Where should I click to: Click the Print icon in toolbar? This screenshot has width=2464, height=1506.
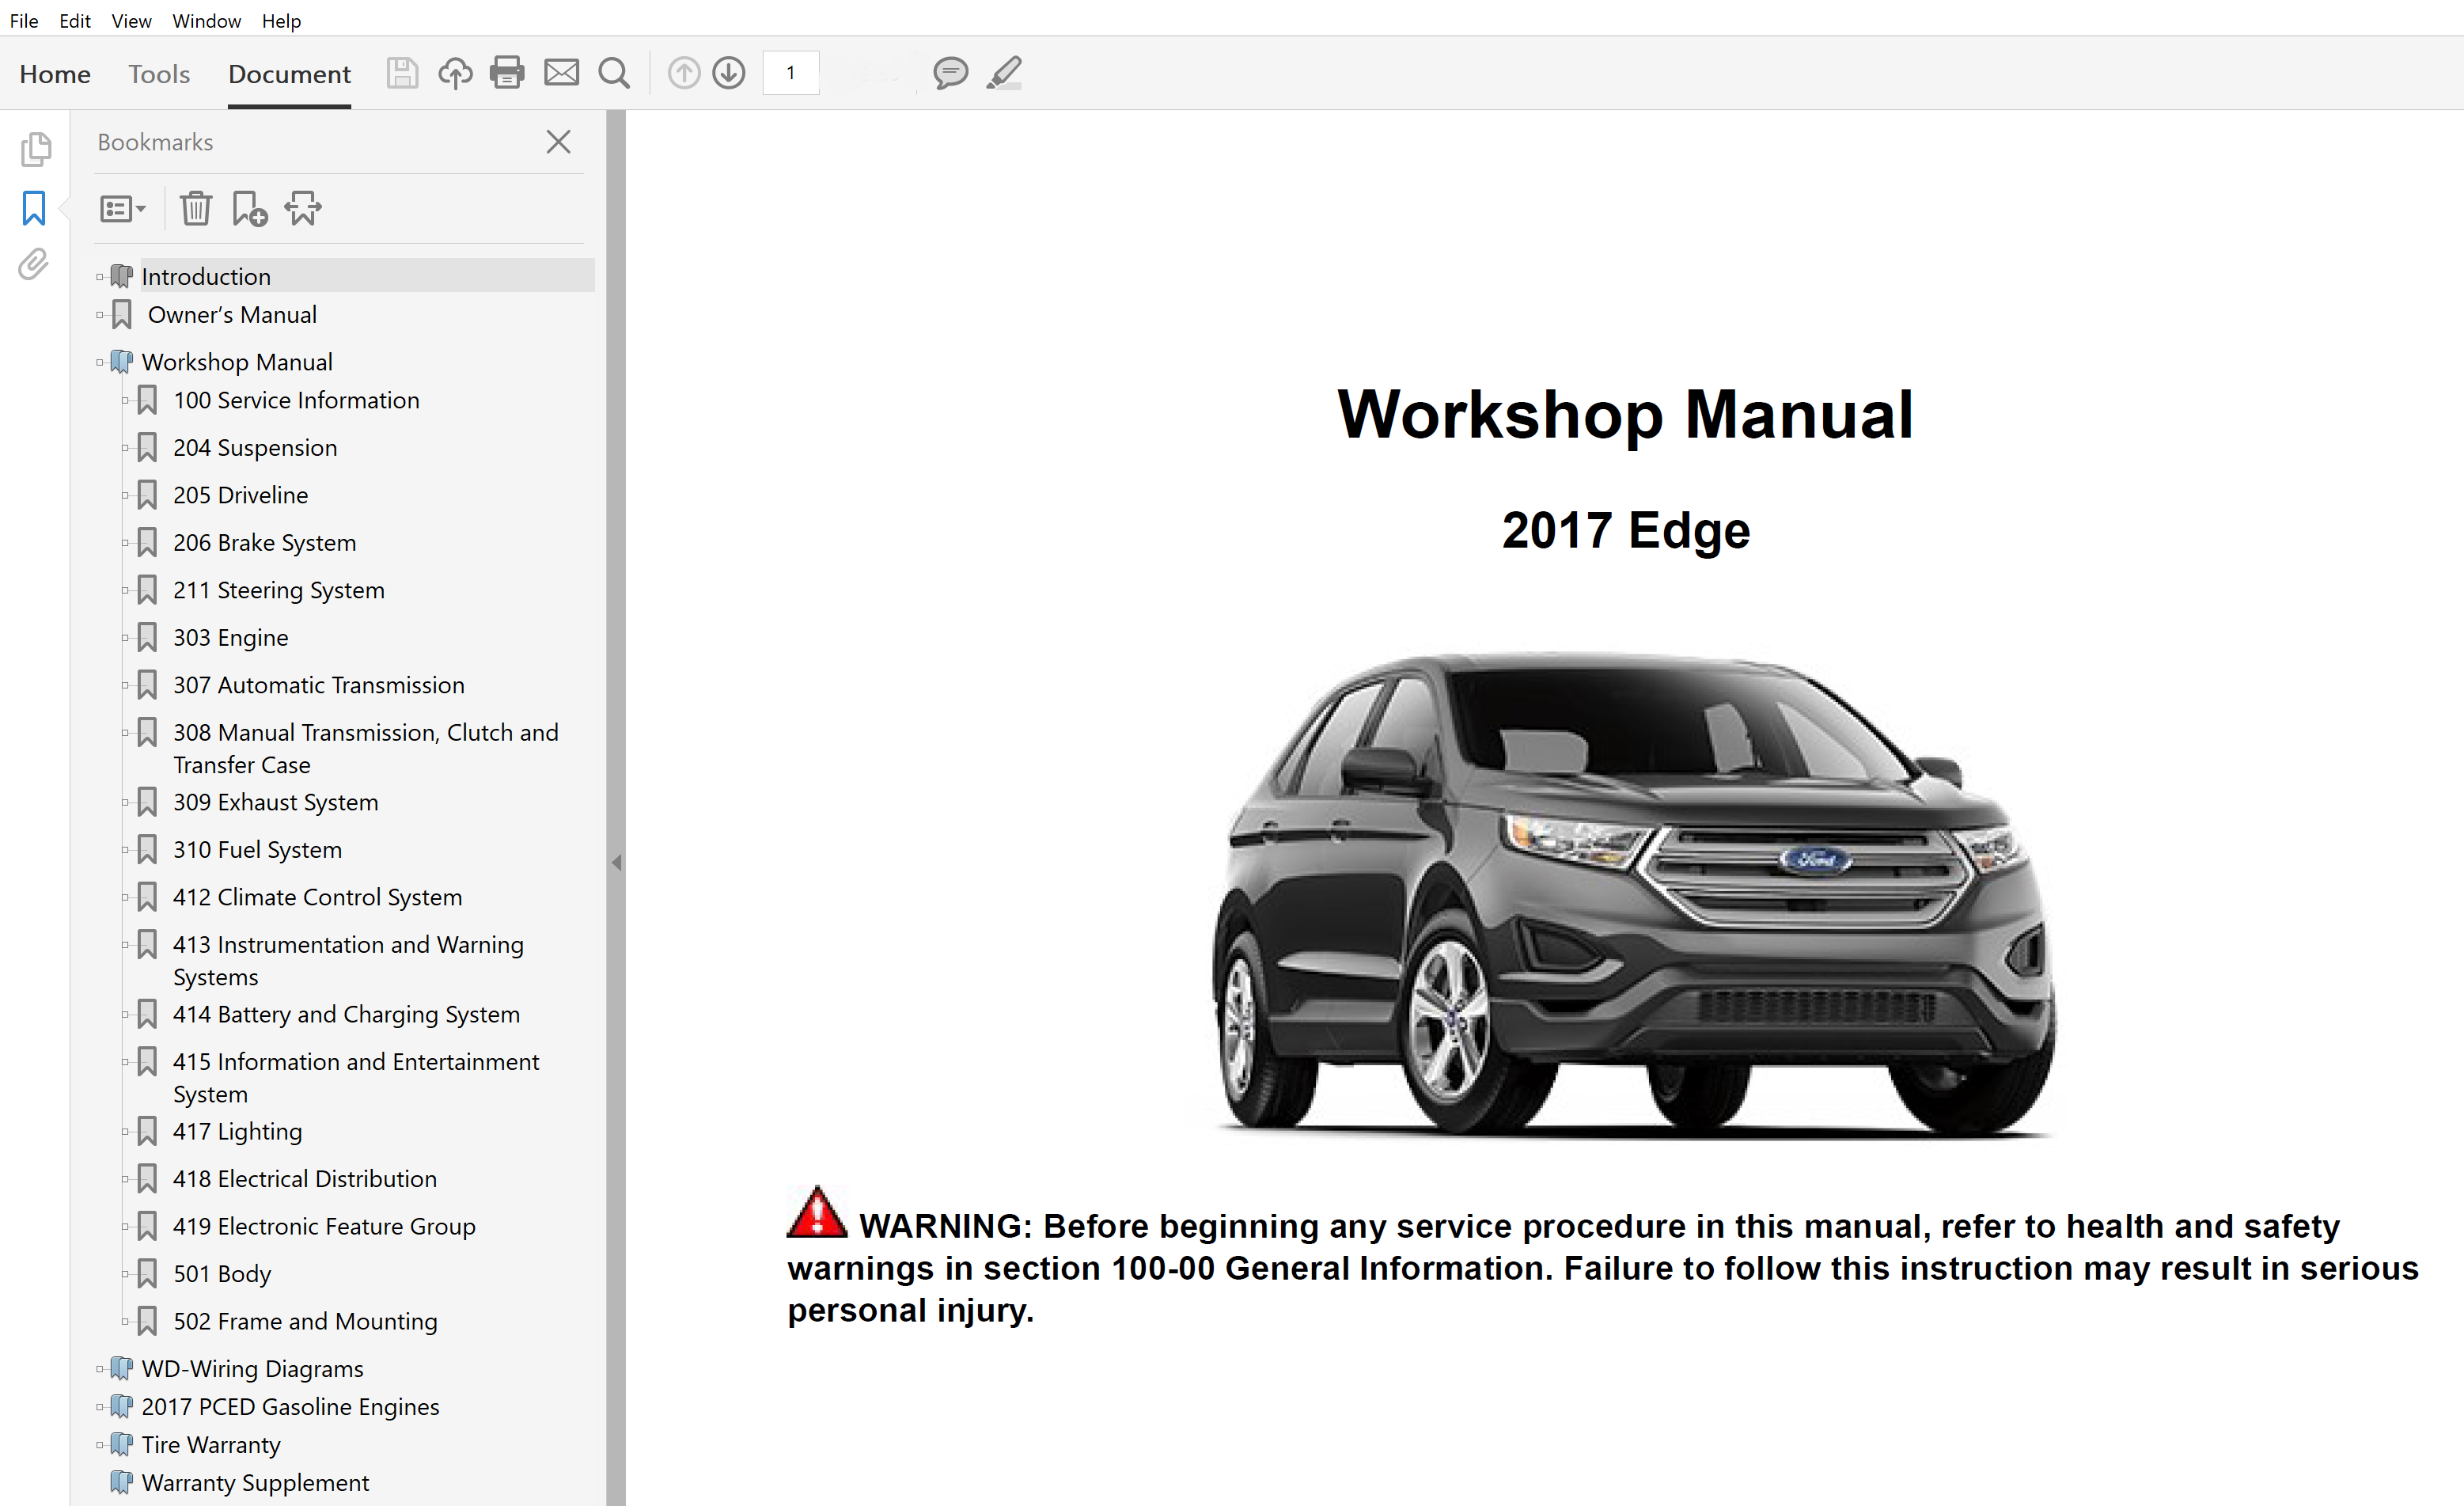click(x=507, y=73)
